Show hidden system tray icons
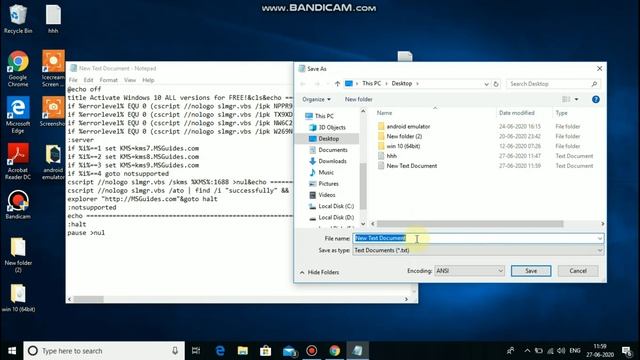The image size is (640, 360). coord(527,351)
